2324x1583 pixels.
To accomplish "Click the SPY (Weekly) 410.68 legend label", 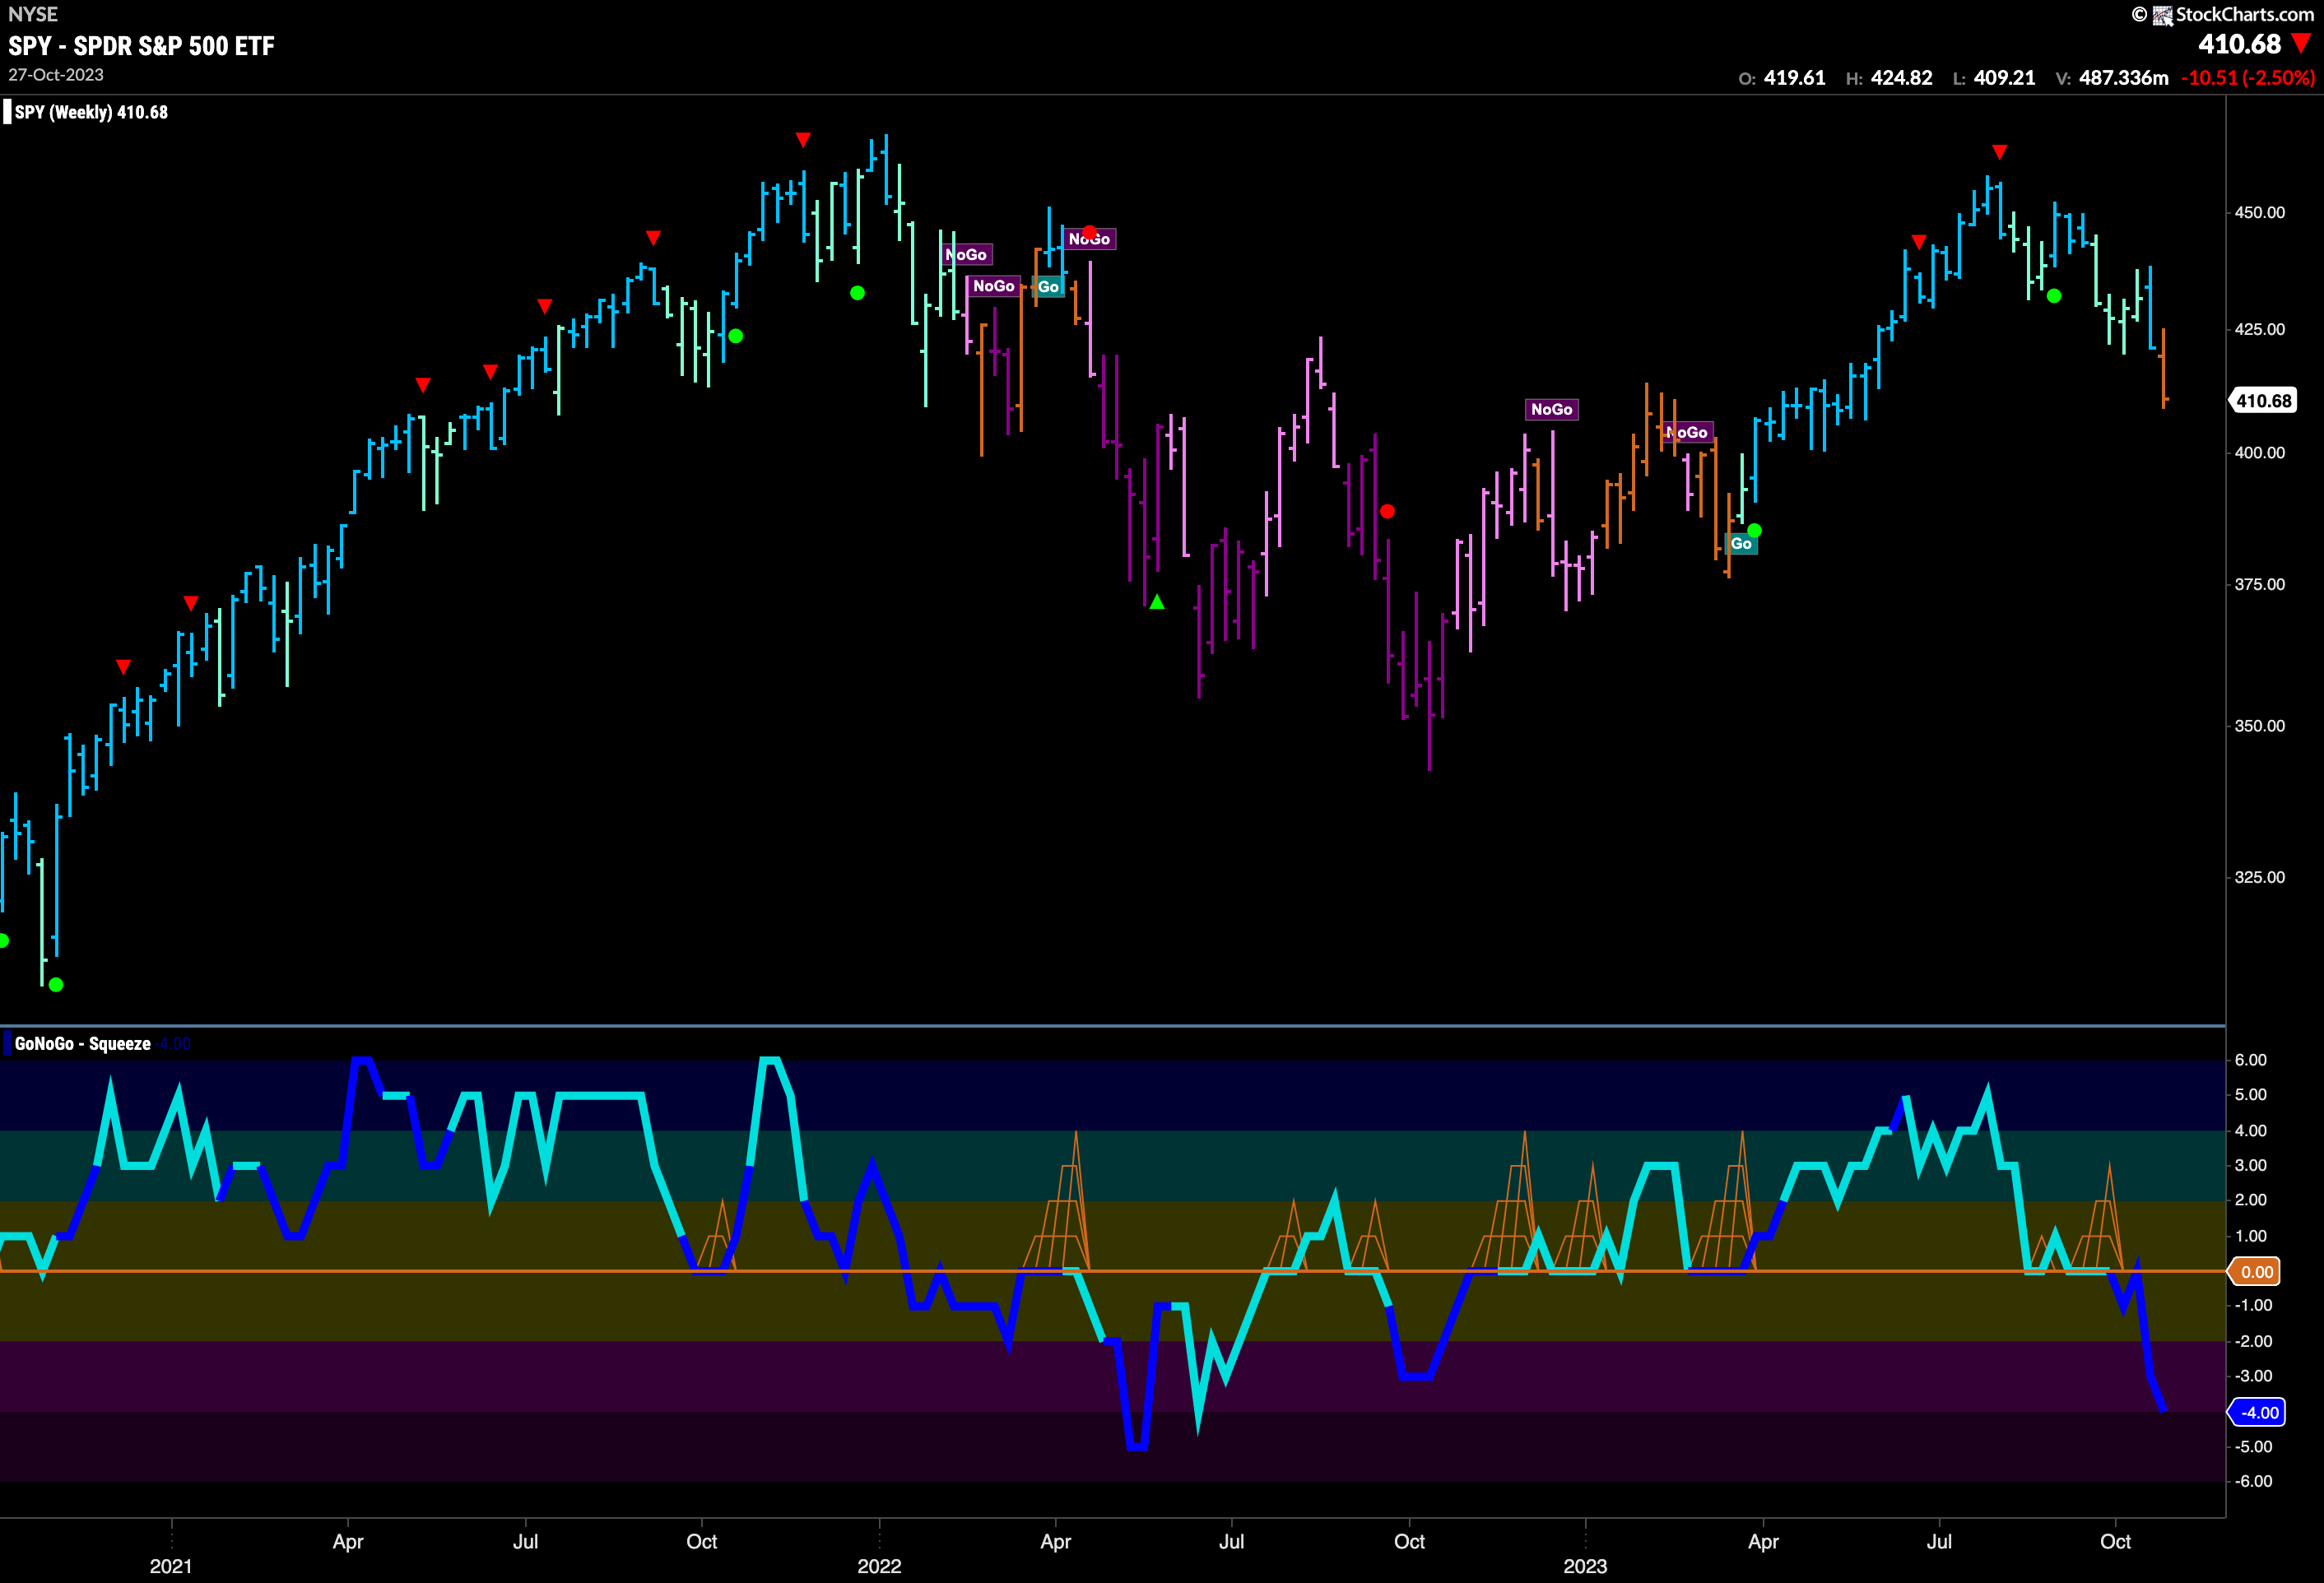I will click(x=91, y=112).
